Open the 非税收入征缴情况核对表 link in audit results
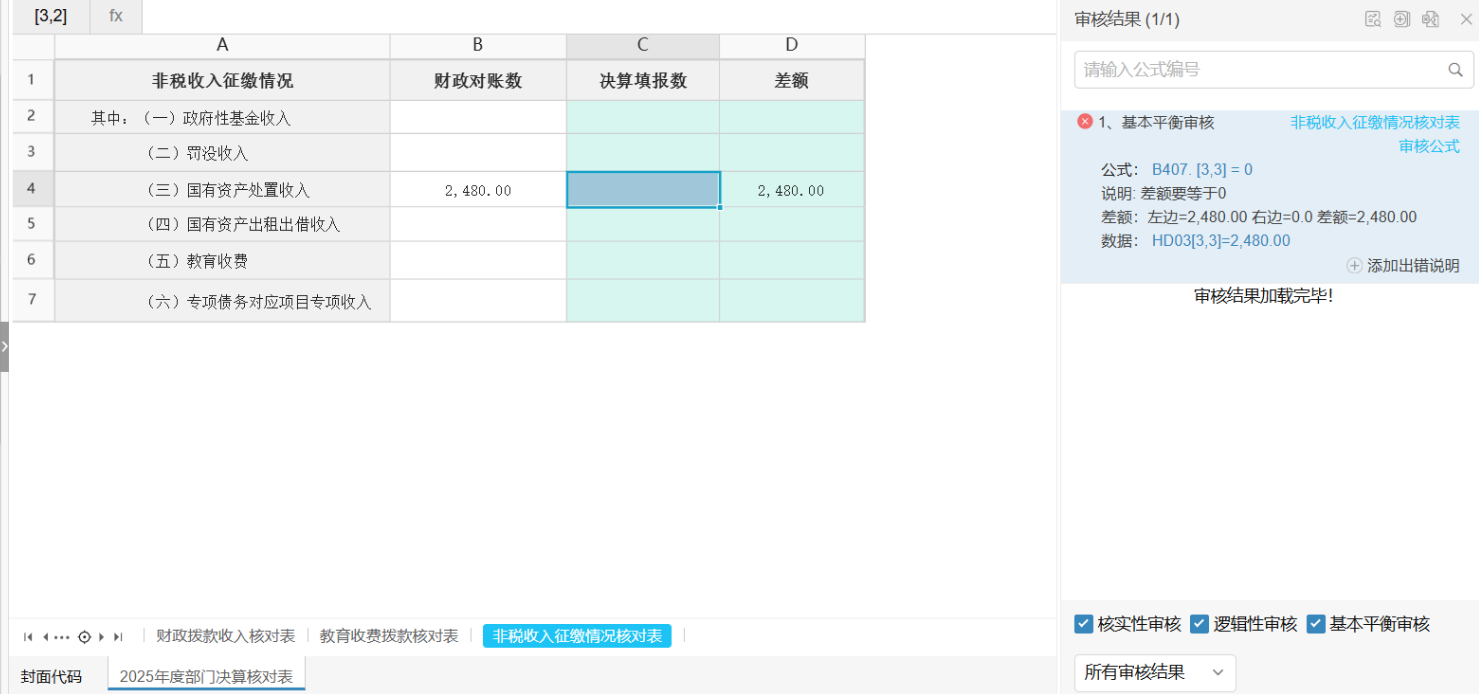This screenshot has height=694, width=1479. (x=1375, y=122)
